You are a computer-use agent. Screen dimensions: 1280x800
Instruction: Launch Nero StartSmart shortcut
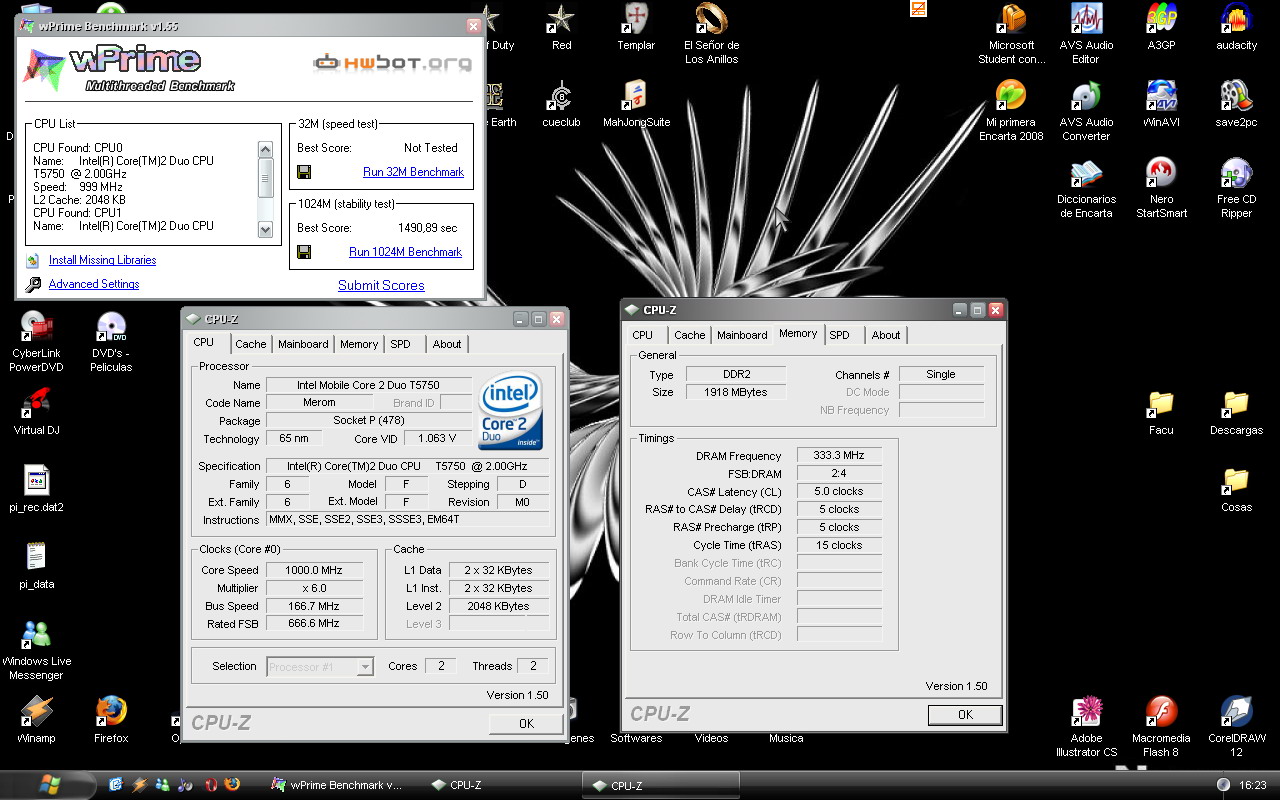[x=1161, y=188]
